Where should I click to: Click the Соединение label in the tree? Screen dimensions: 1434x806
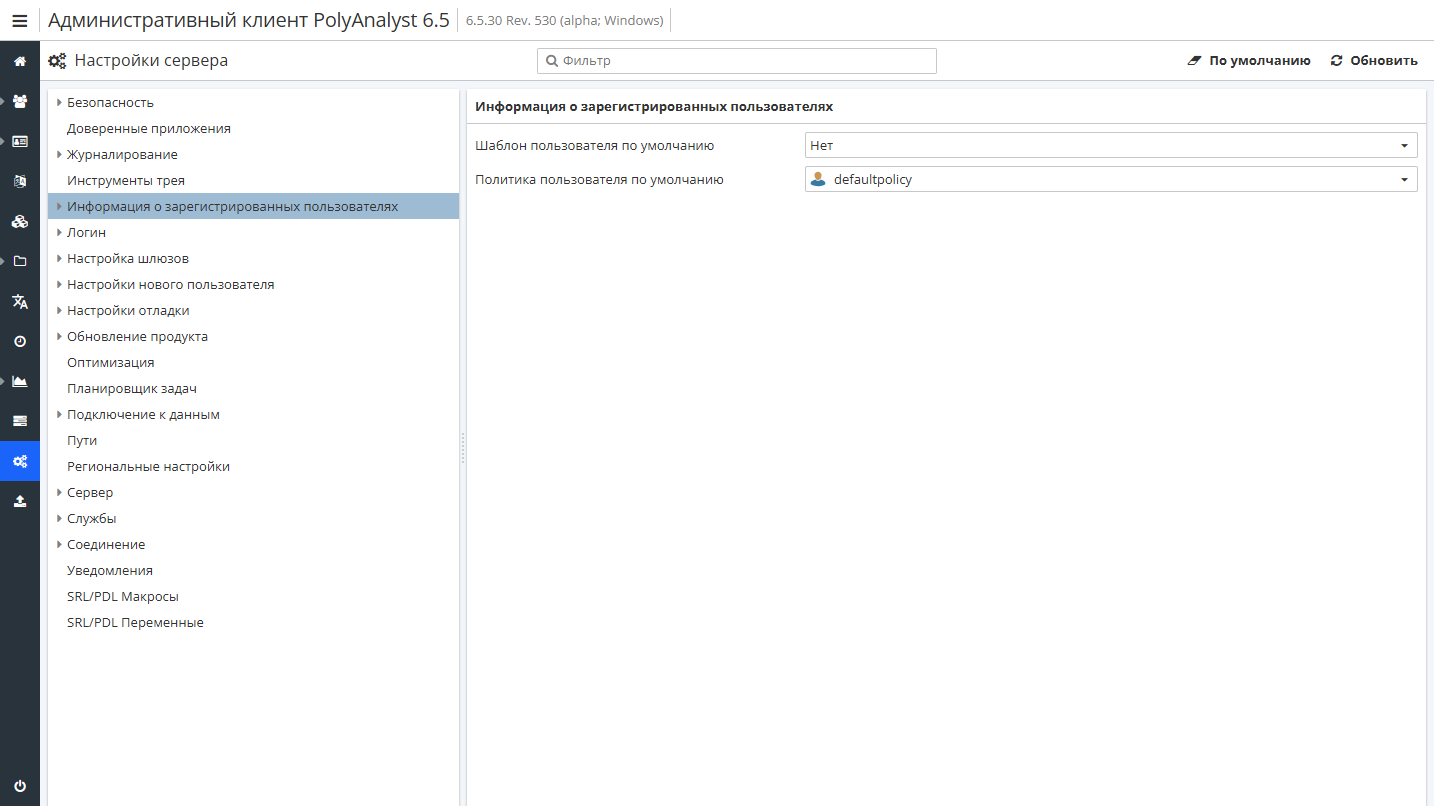106,544
